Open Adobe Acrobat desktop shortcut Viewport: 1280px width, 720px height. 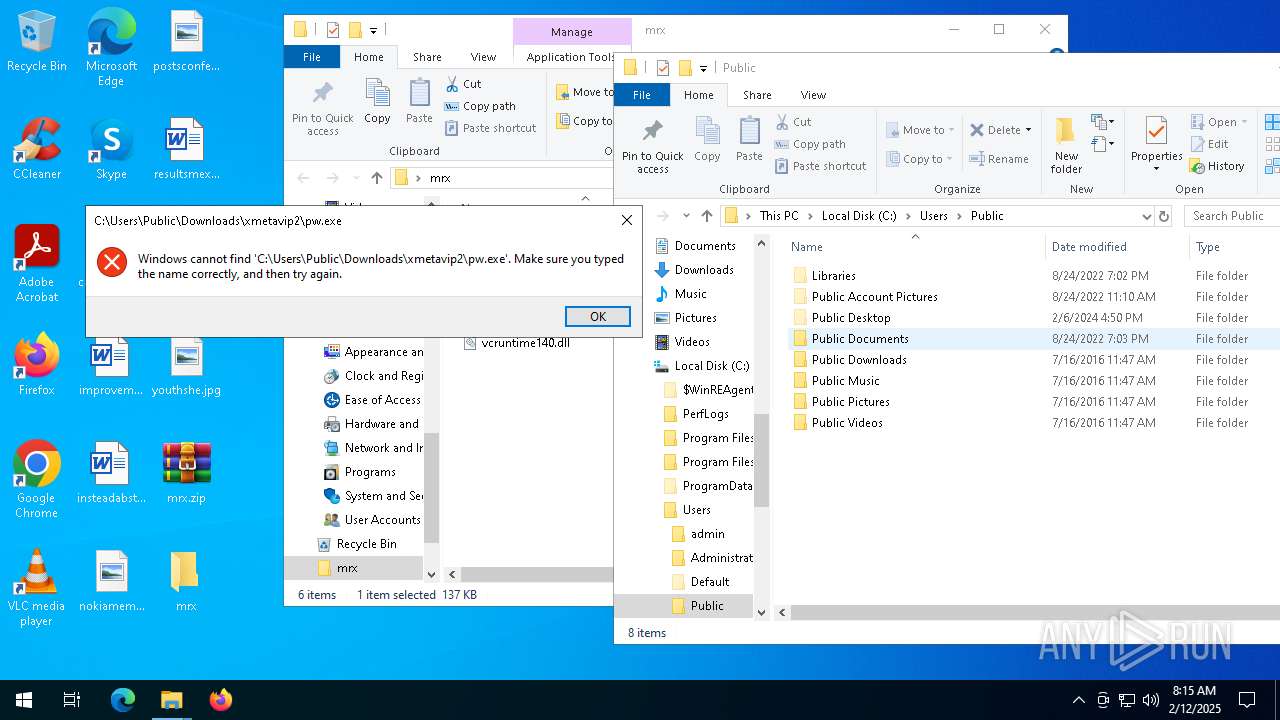[x=37, y=264]
